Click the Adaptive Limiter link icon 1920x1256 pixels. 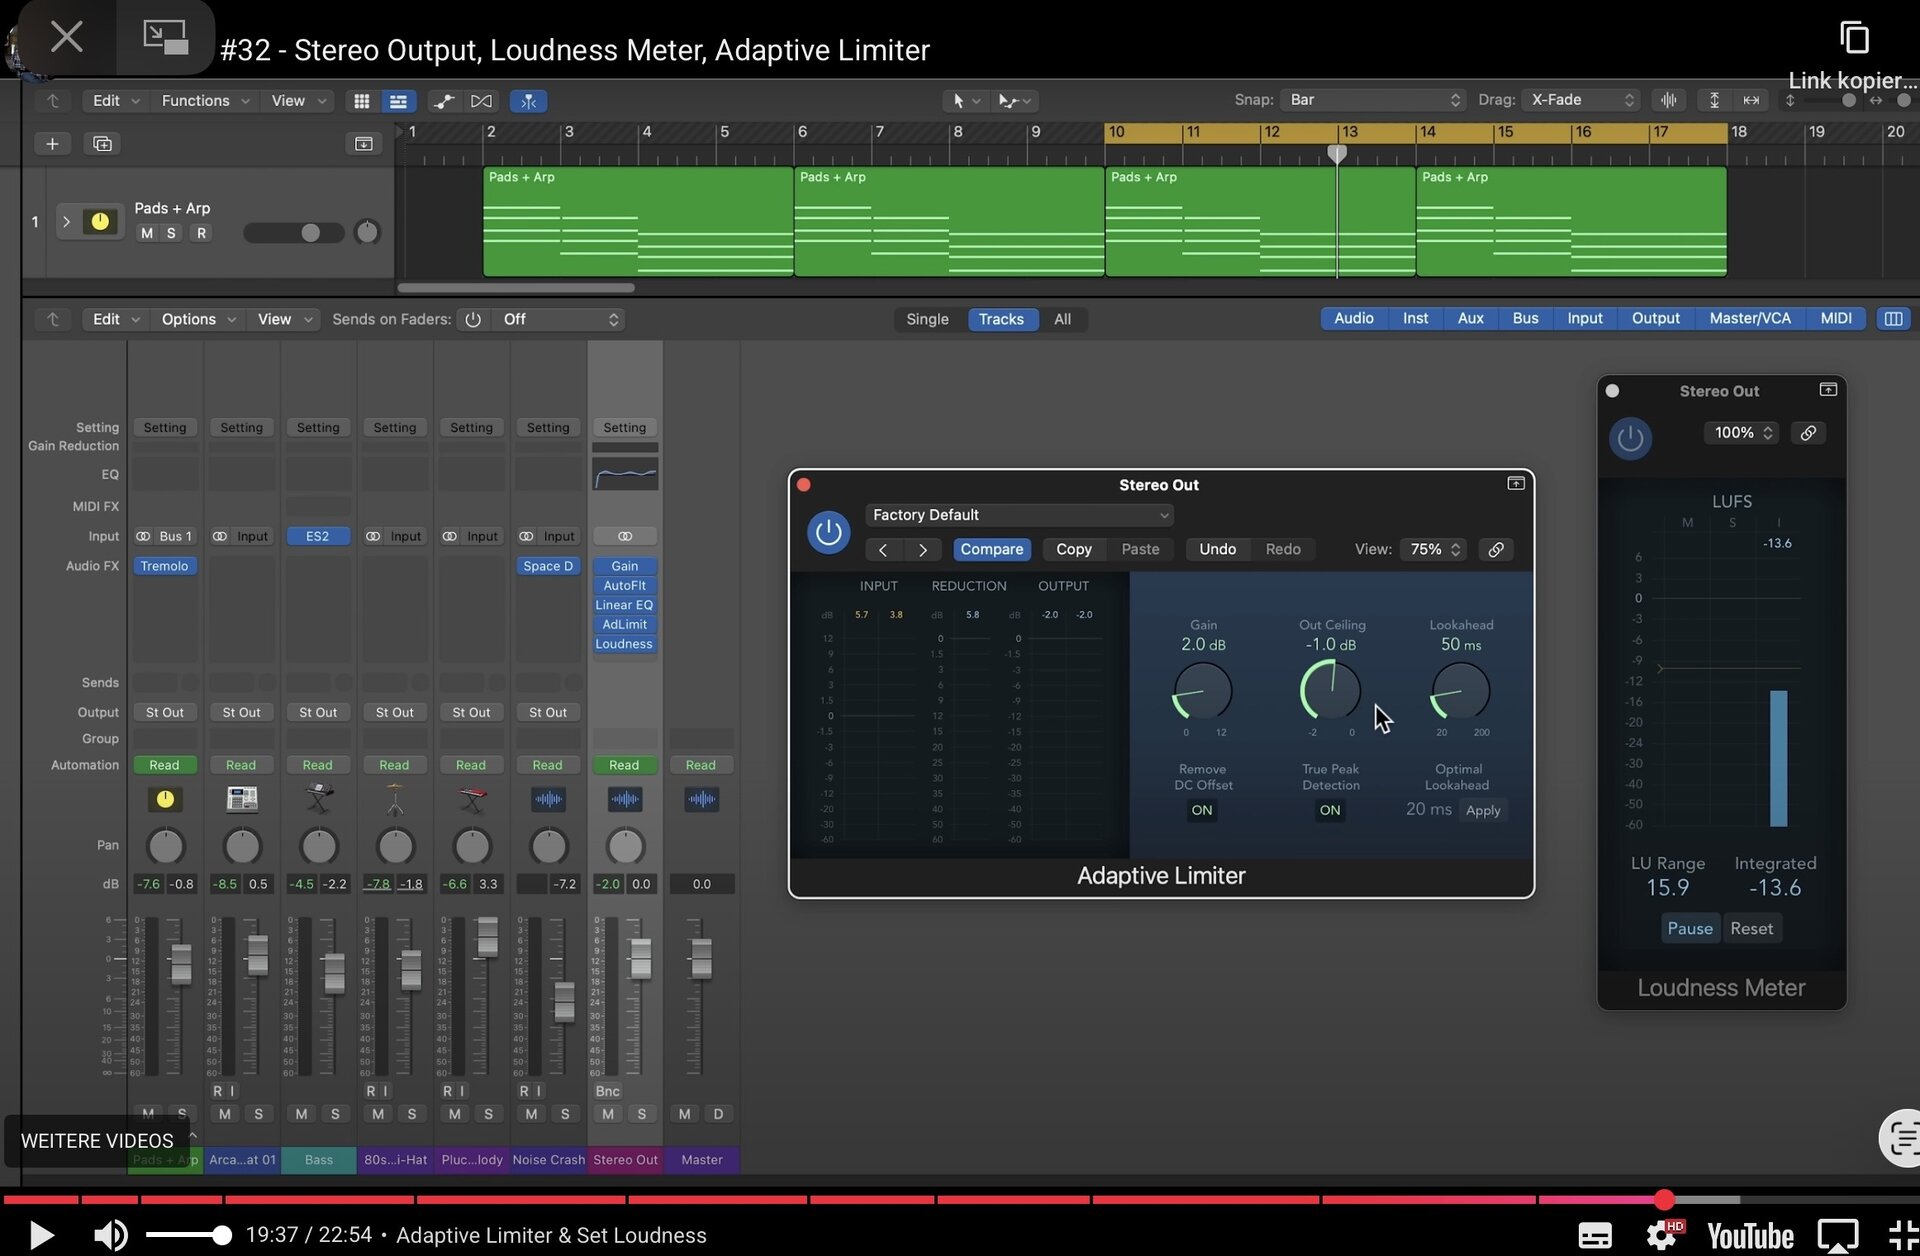pyautogui.click(x=1496, y=550)
